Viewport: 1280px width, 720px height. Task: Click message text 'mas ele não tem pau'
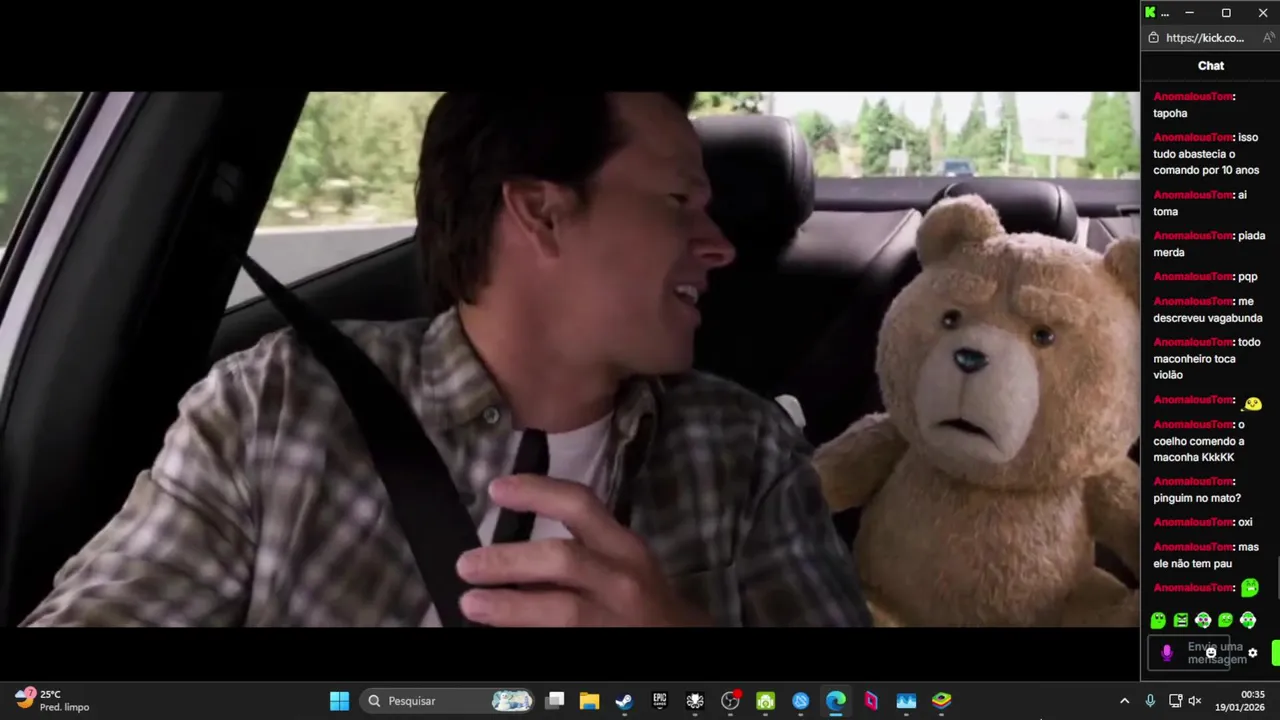pyautogui.click(x=1206, y=556)
